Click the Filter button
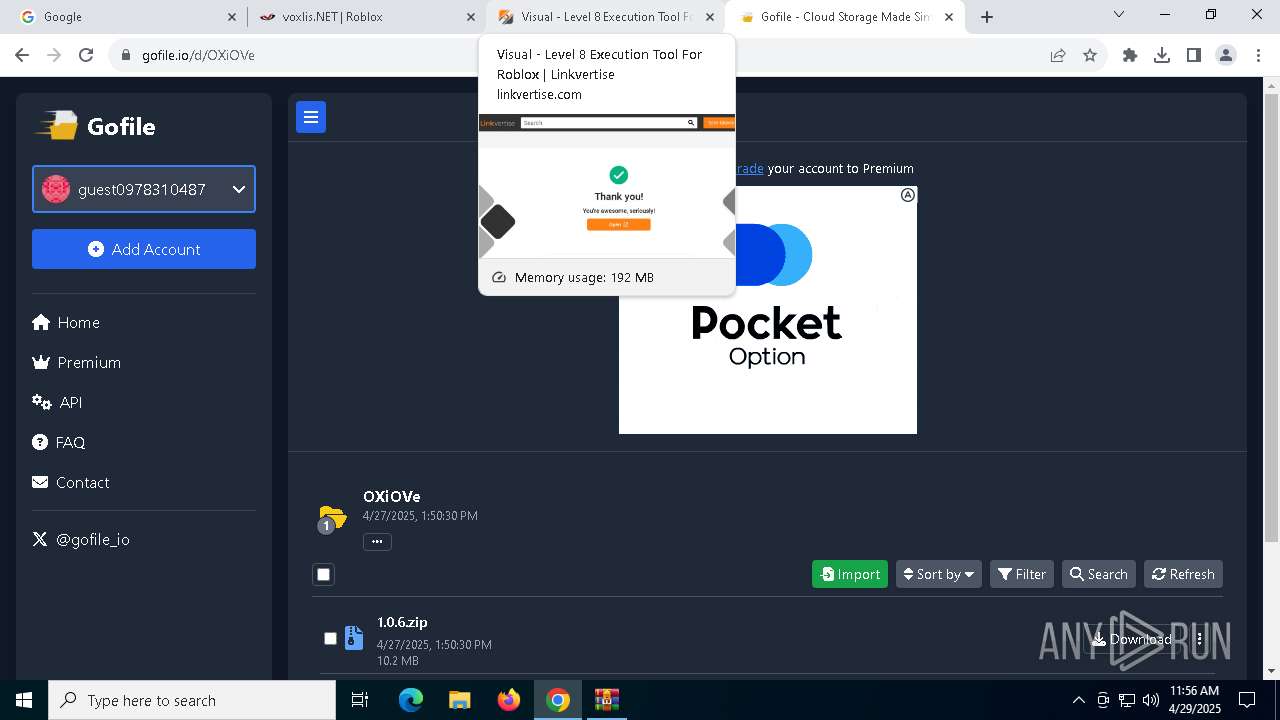 (1022, 574)
